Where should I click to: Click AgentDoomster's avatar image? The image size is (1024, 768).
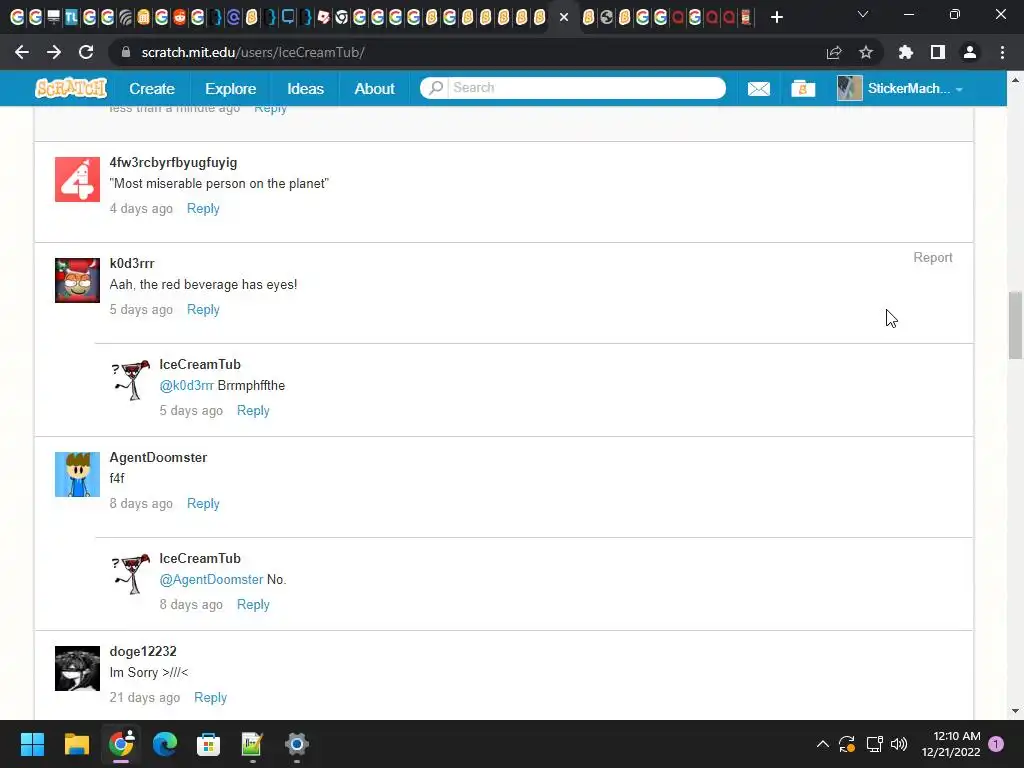coord(77,474)
